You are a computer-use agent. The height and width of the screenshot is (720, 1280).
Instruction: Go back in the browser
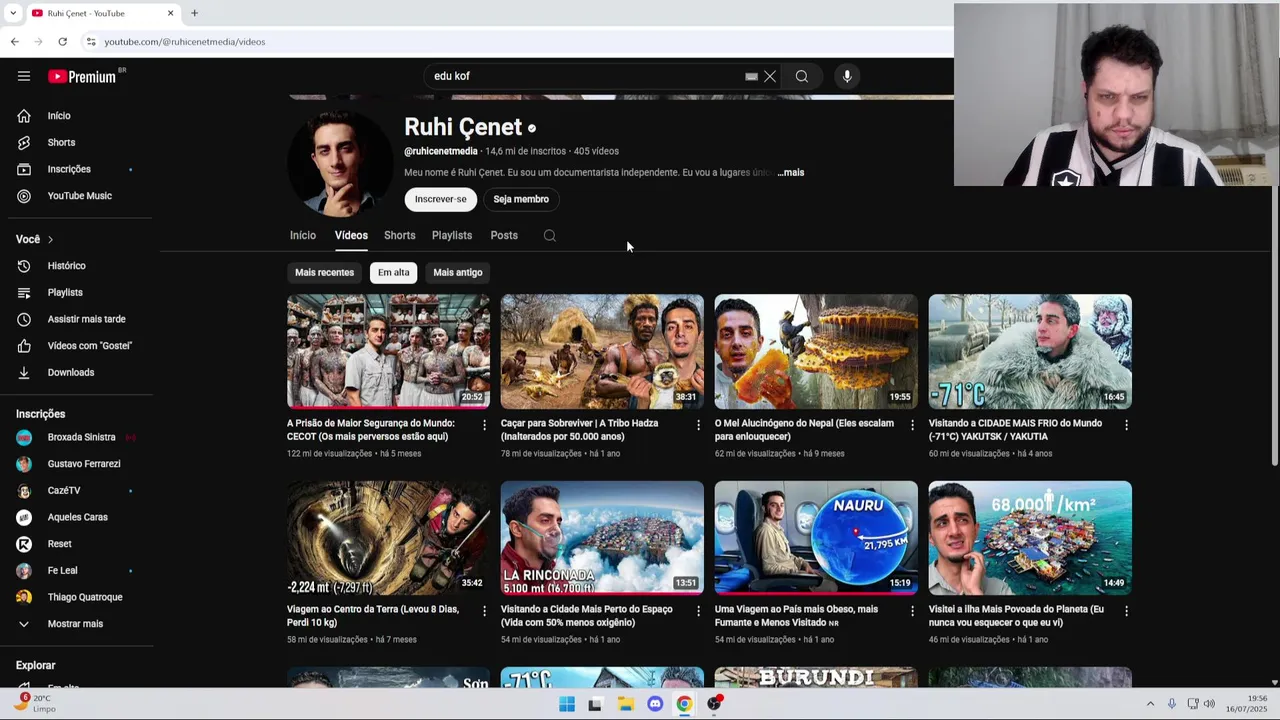point(14,42)
